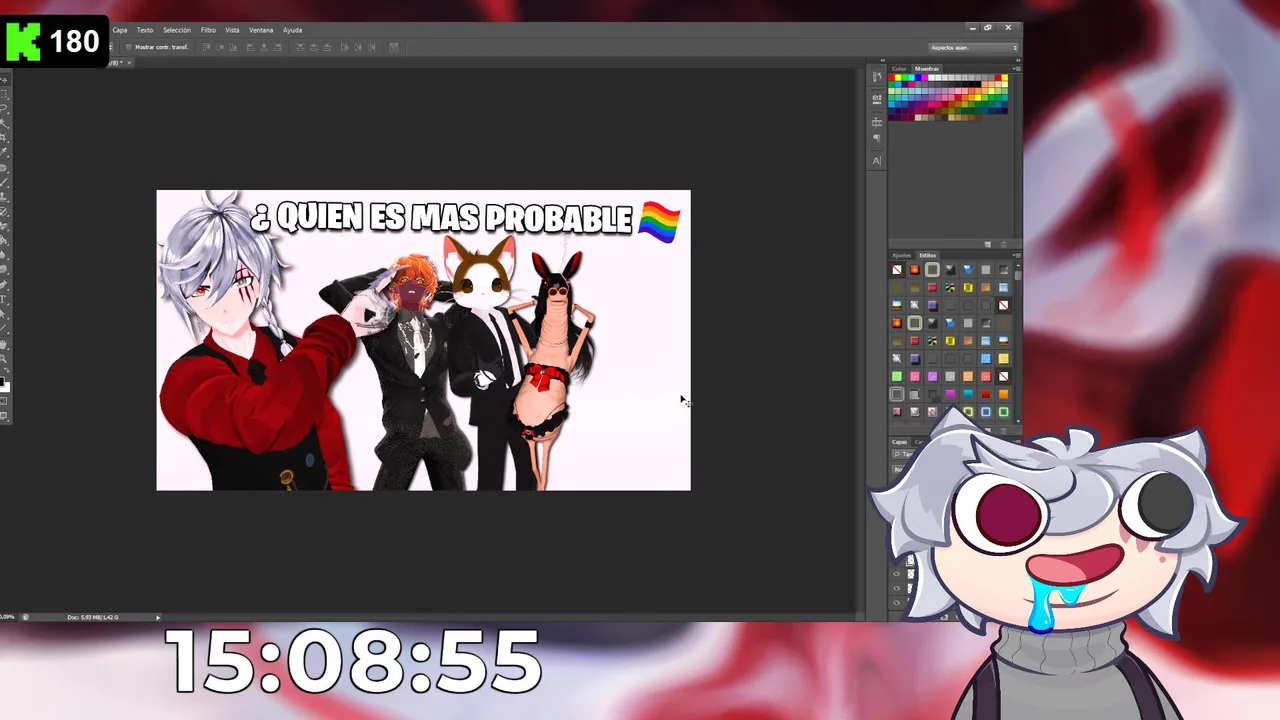The image size is (1280, 720).
Task: Click distribute left edges icon
Action: [x=344, y=47]
